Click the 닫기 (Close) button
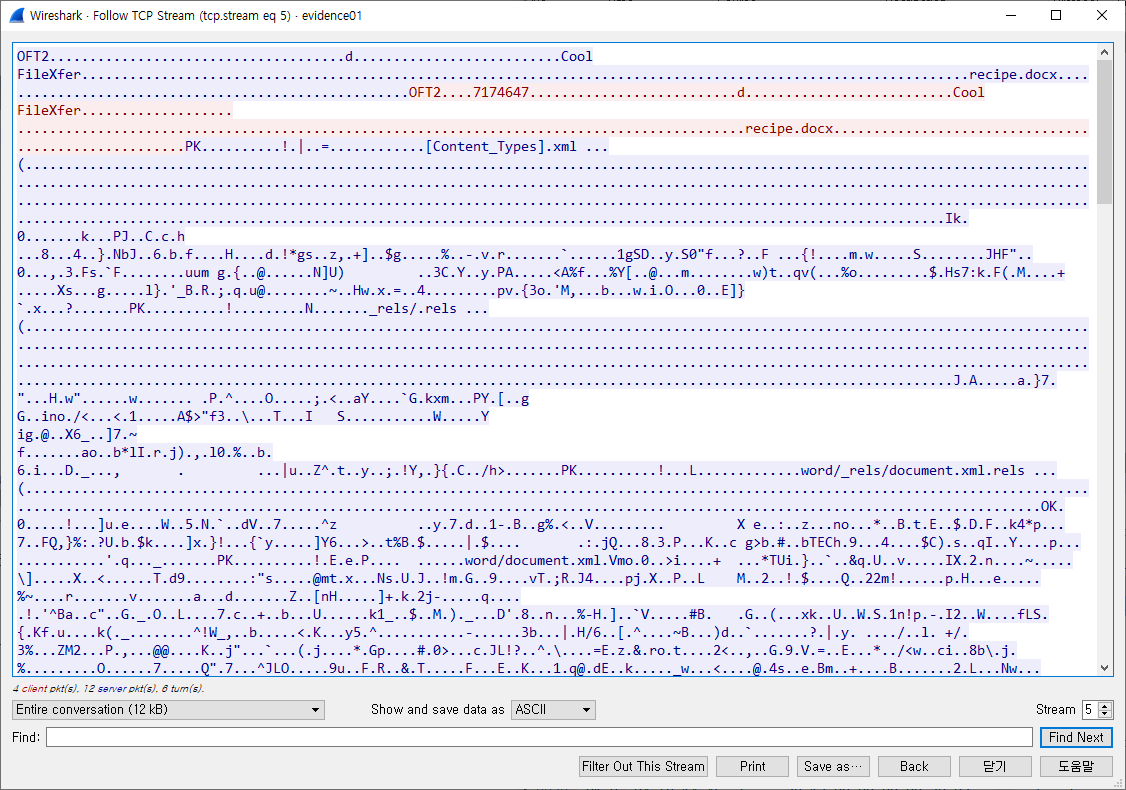Screen dimensions: 1126x790 point(995,766)
